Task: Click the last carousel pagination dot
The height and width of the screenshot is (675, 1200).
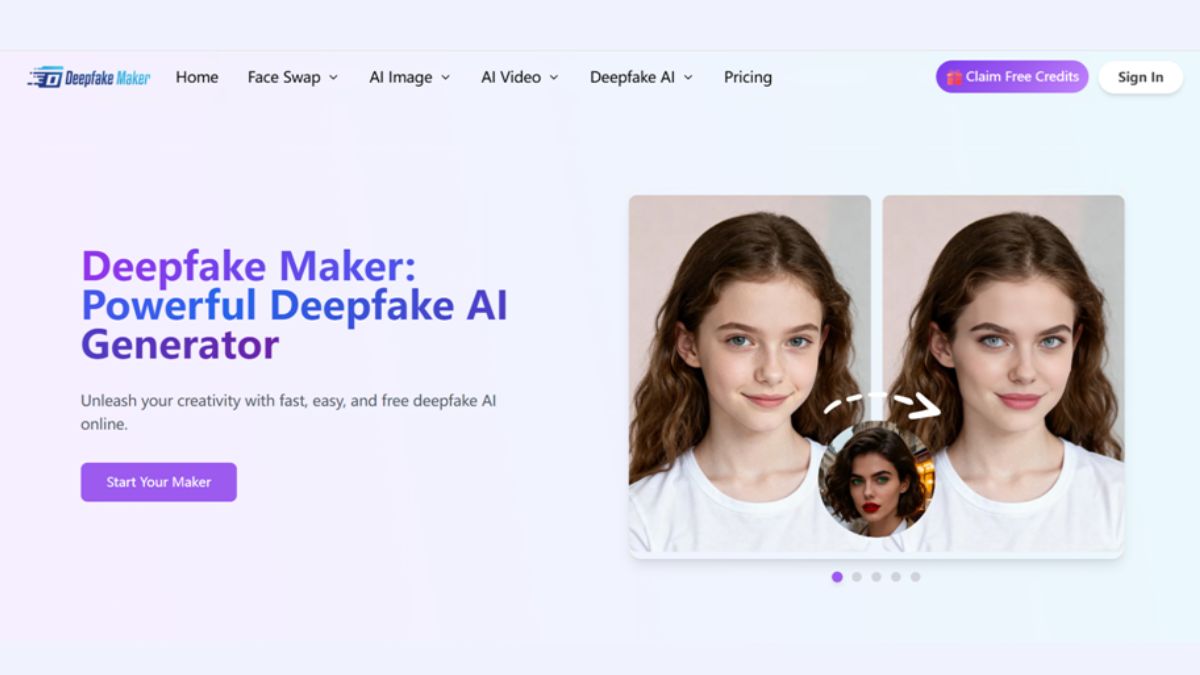Action: coord(916,577)
